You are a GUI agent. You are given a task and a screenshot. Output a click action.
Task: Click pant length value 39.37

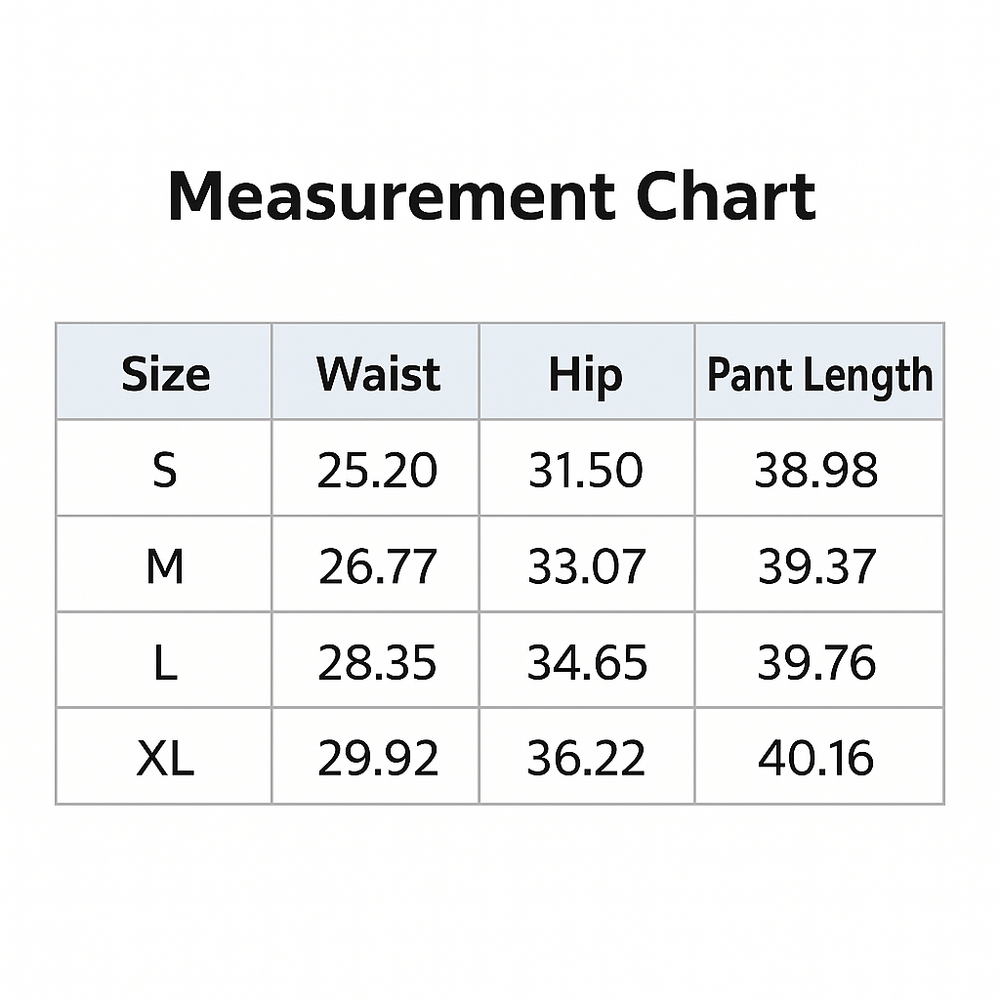pos(816,567)
